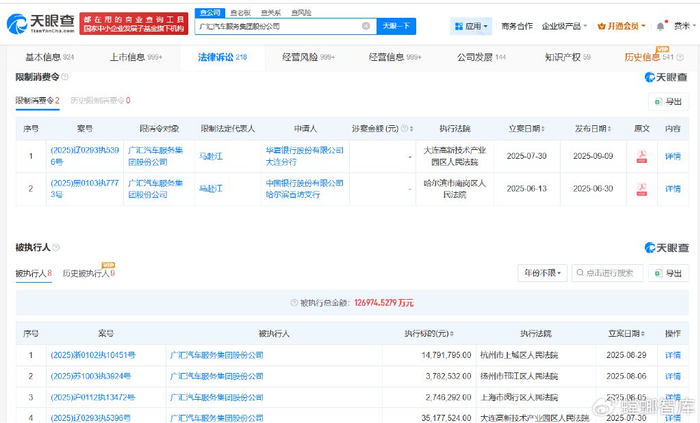Select the 被执行人 8 sub-tab
The height and width of the screenshot is (423, 700).
coord(33,273)
